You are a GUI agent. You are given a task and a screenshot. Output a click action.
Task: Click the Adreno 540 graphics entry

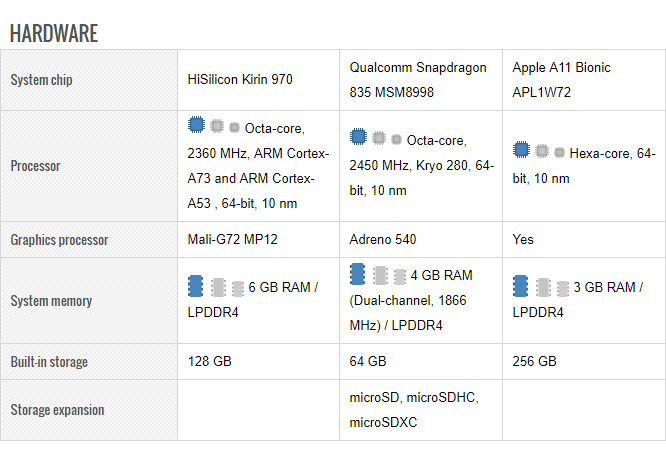point(383,240)
